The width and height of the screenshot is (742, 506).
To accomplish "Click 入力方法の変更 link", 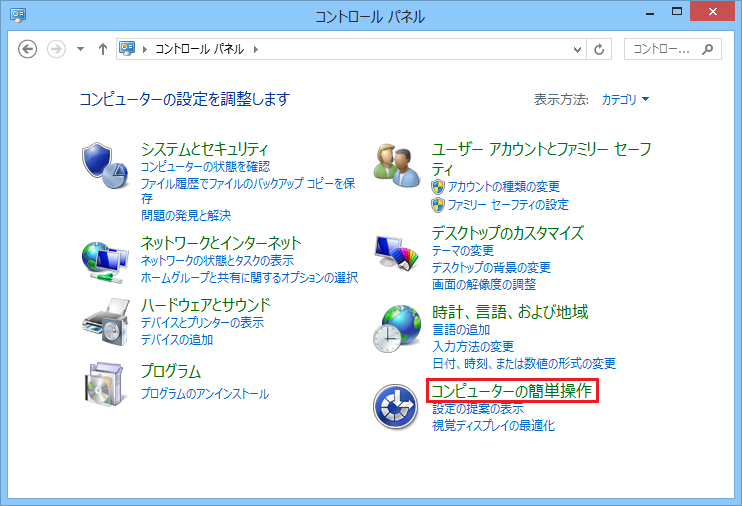I will (473, 346).
